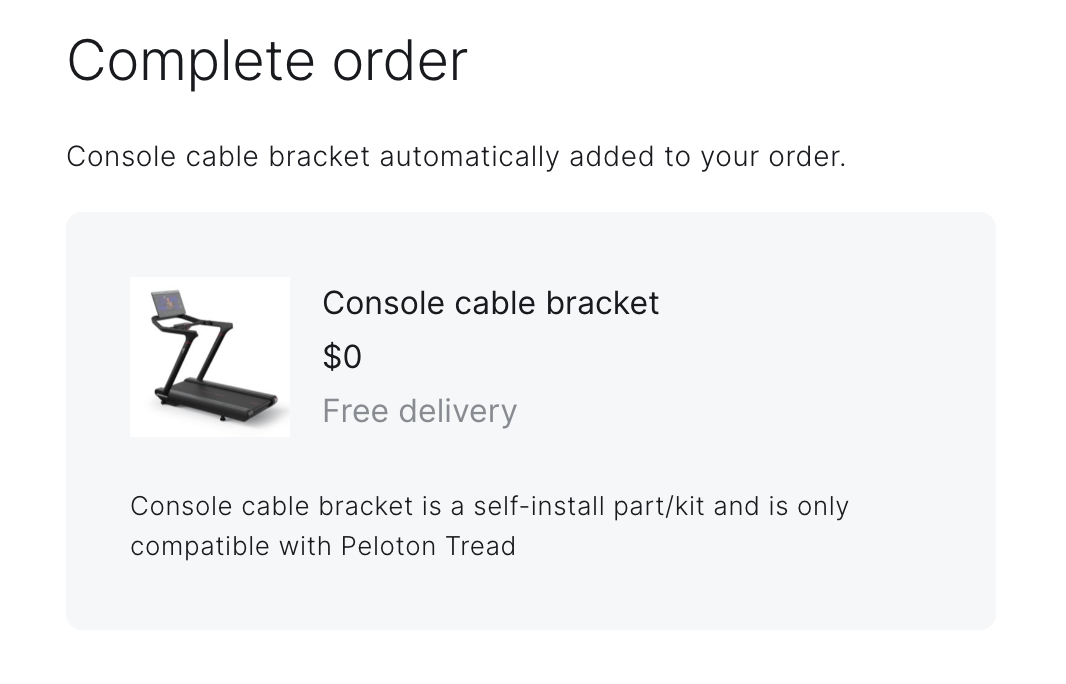The height and width of the screenshot is (684, 1066).
Task: Open the Console cable bracket product title
Action: [490, 303]
